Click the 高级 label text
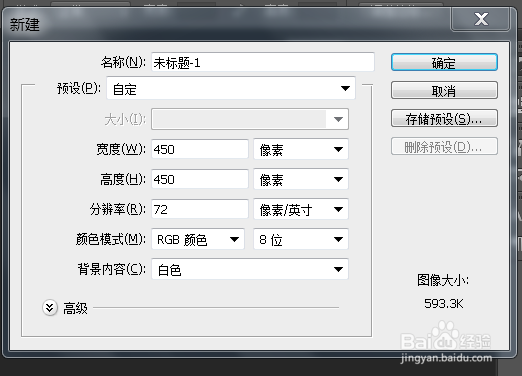This screenshot has height=376, width=522. [x=75, y=308]
